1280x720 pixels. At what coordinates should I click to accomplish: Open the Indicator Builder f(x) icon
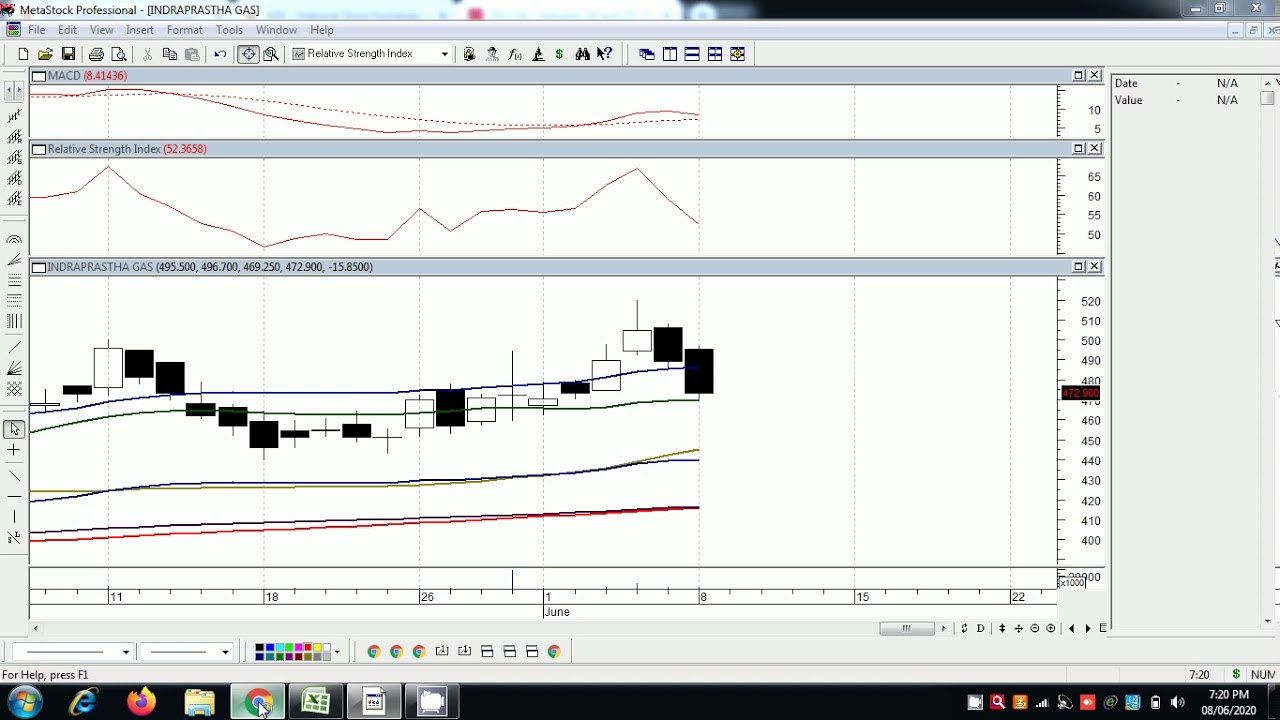click(515, 54)
